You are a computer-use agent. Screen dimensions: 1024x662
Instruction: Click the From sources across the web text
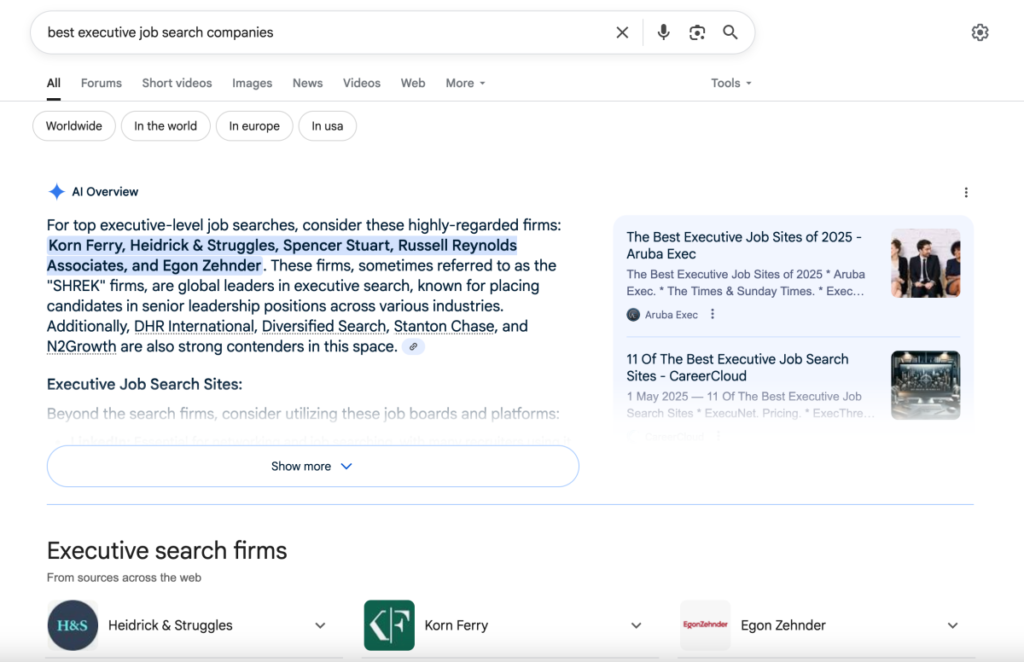(x=123, y=578)
